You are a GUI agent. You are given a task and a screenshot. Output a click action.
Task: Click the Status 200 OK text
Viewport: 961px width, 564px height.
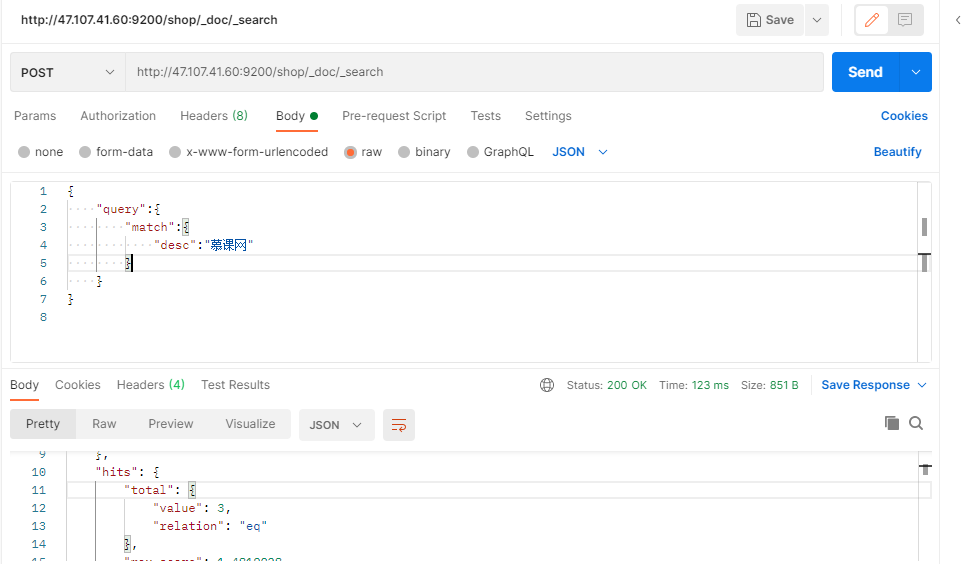click(607, 385)
